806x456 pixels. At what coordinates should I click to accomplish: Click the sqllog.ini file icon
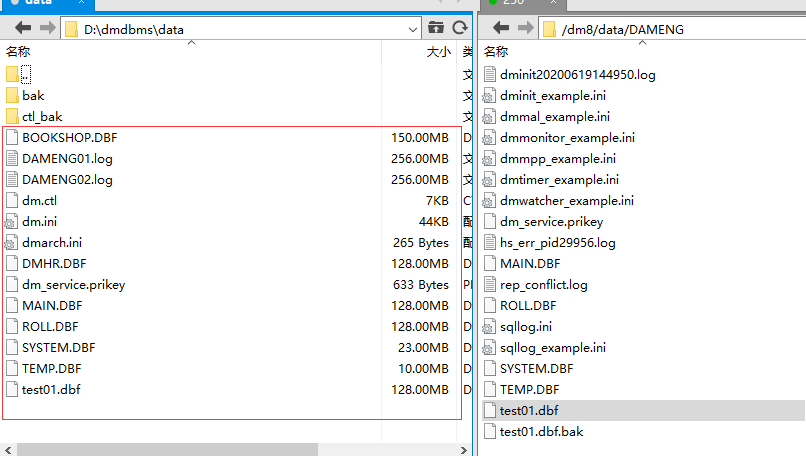pyautogui.click(x=489, y=326)
